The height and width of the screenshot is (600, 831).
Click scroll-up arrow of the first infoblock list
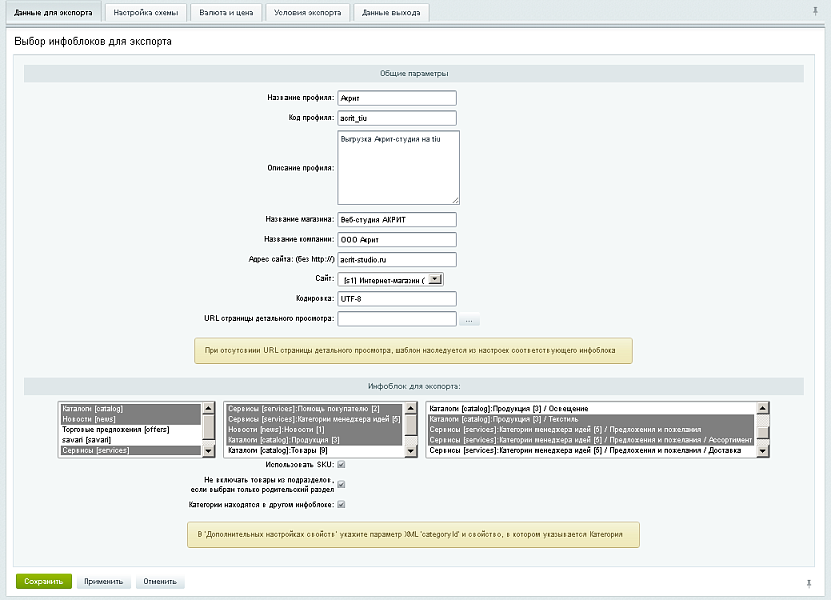pyautogui.click(x=208, y=408)
